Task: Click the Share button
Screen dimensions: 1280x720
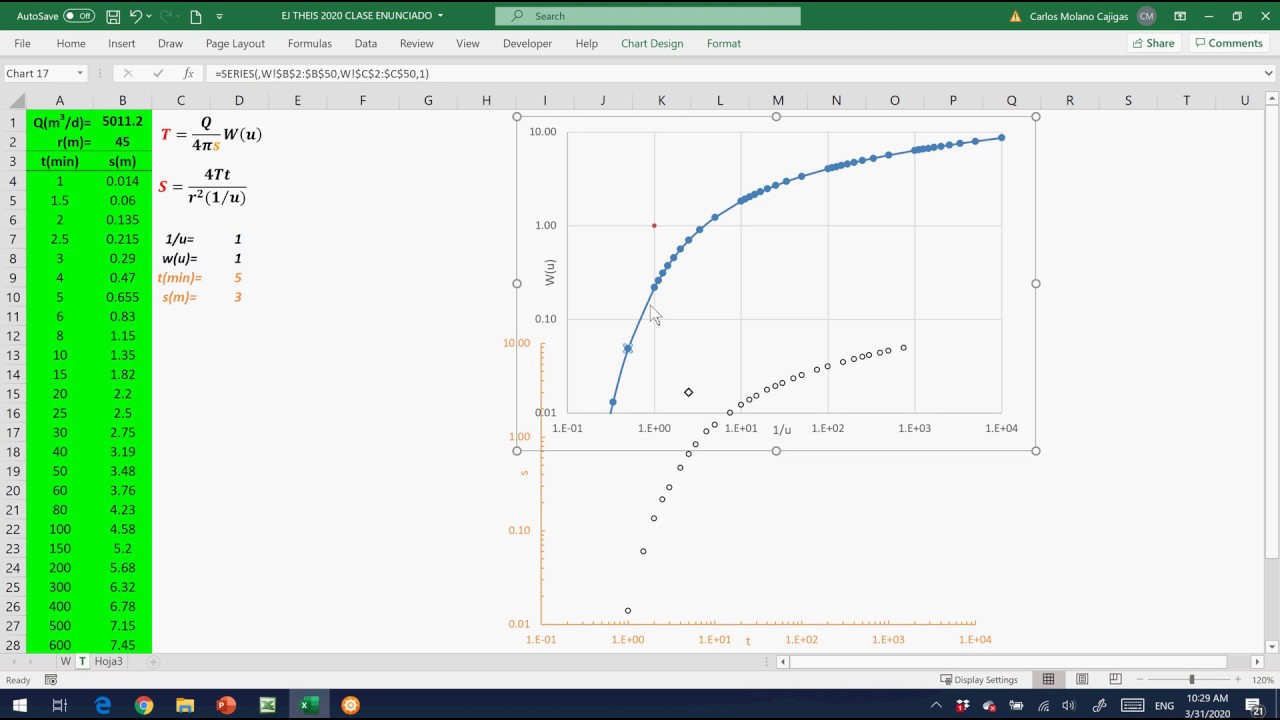Action: coord(1153,43)
